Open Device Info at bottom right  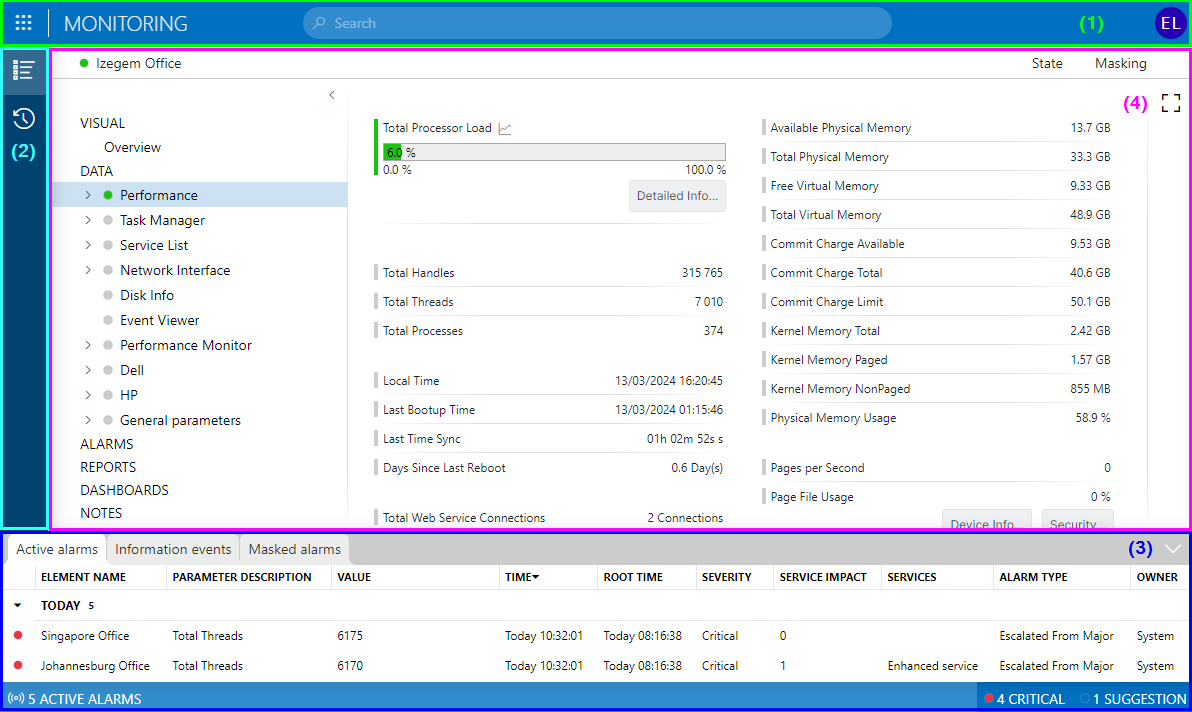986,521
